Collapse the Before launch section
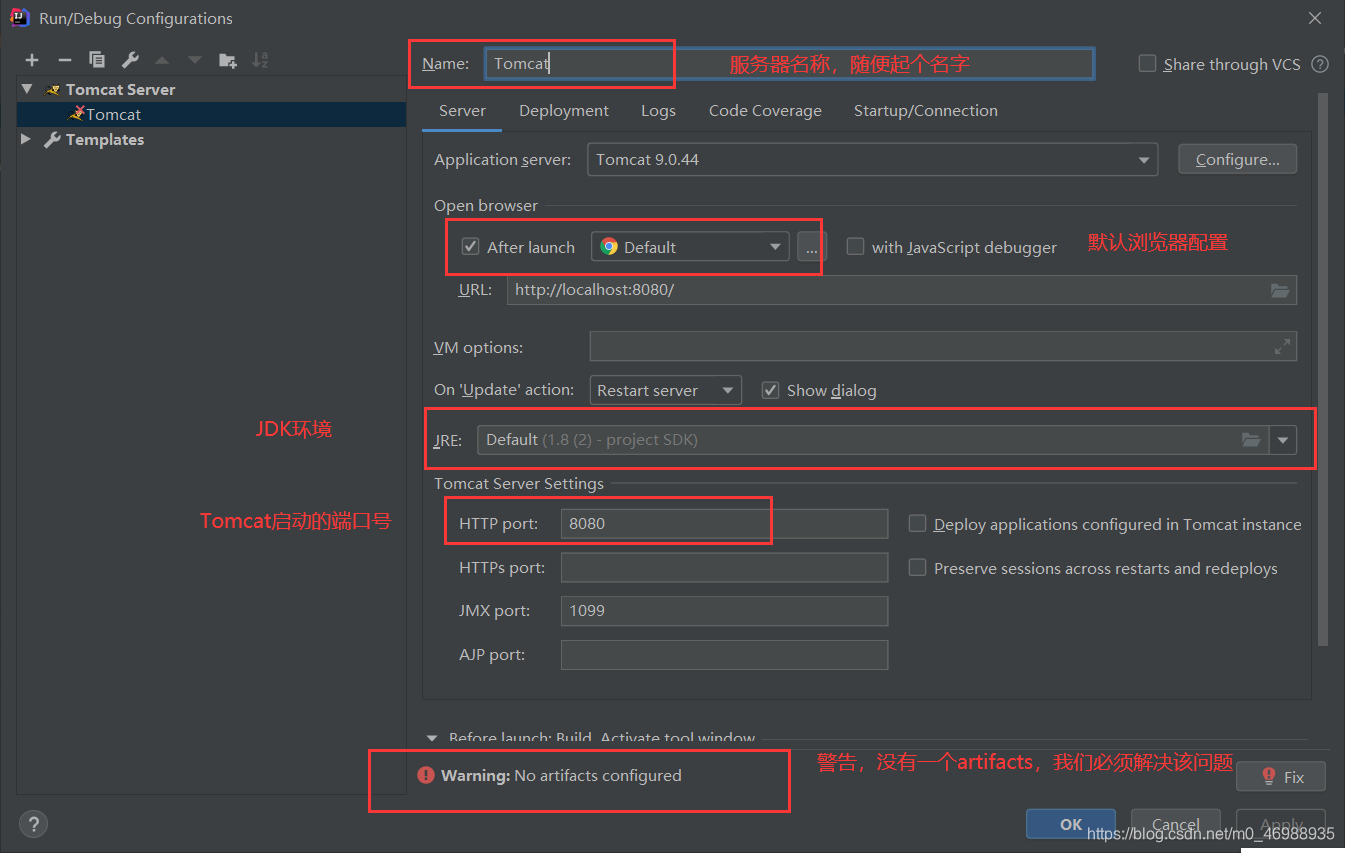Screen dimensions: 1345x853 [x=433, y=739]
